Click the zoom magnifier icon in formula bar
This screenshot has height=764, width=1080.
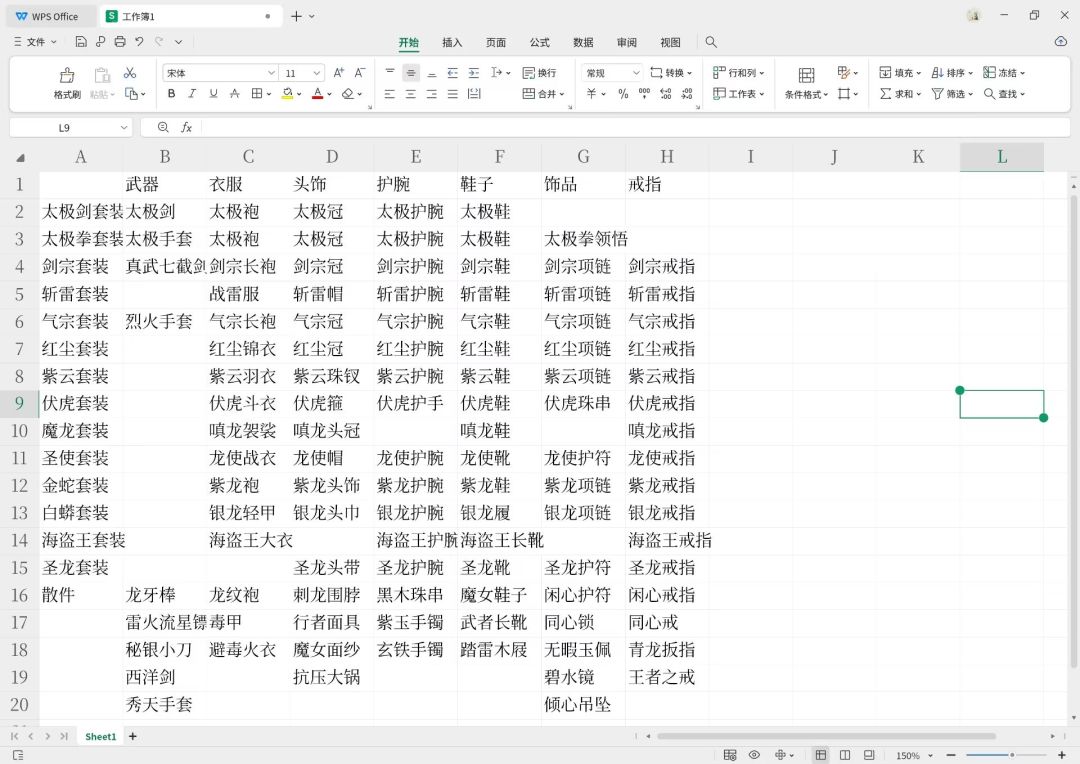(163, 127)
